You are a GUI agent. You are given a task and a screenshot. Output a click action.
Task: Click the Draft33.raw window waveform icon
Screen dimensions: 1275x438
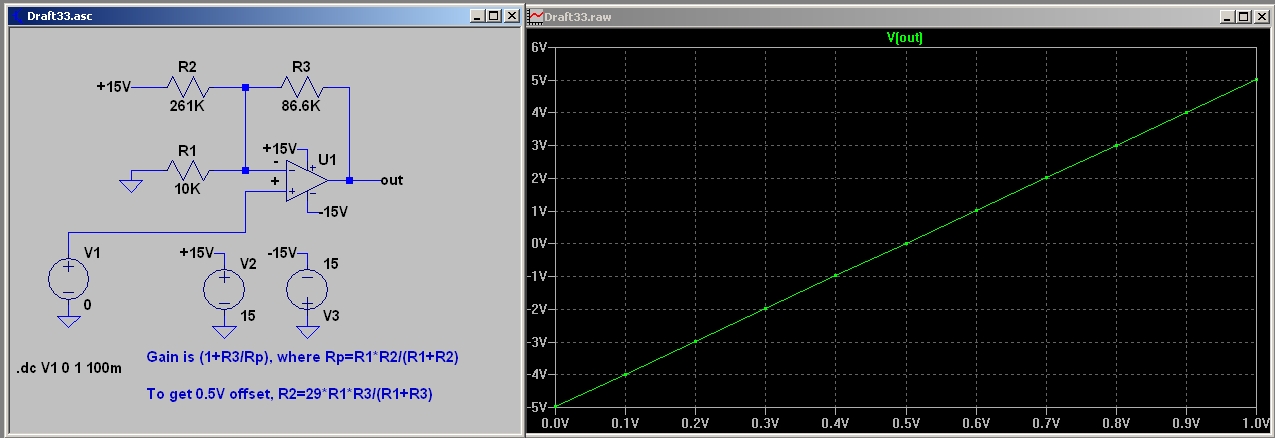pos(536,17)
